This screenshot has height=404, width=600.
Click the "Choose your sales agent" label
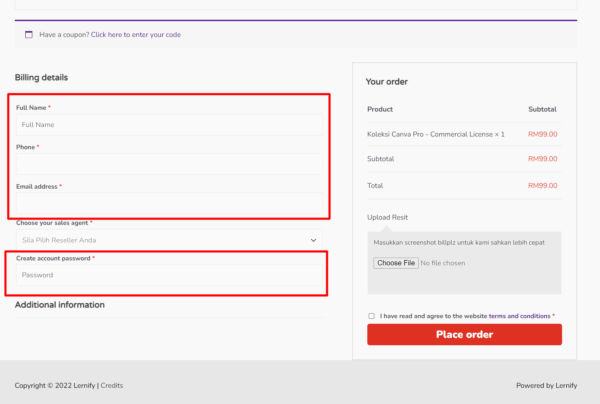click(52, 223)
